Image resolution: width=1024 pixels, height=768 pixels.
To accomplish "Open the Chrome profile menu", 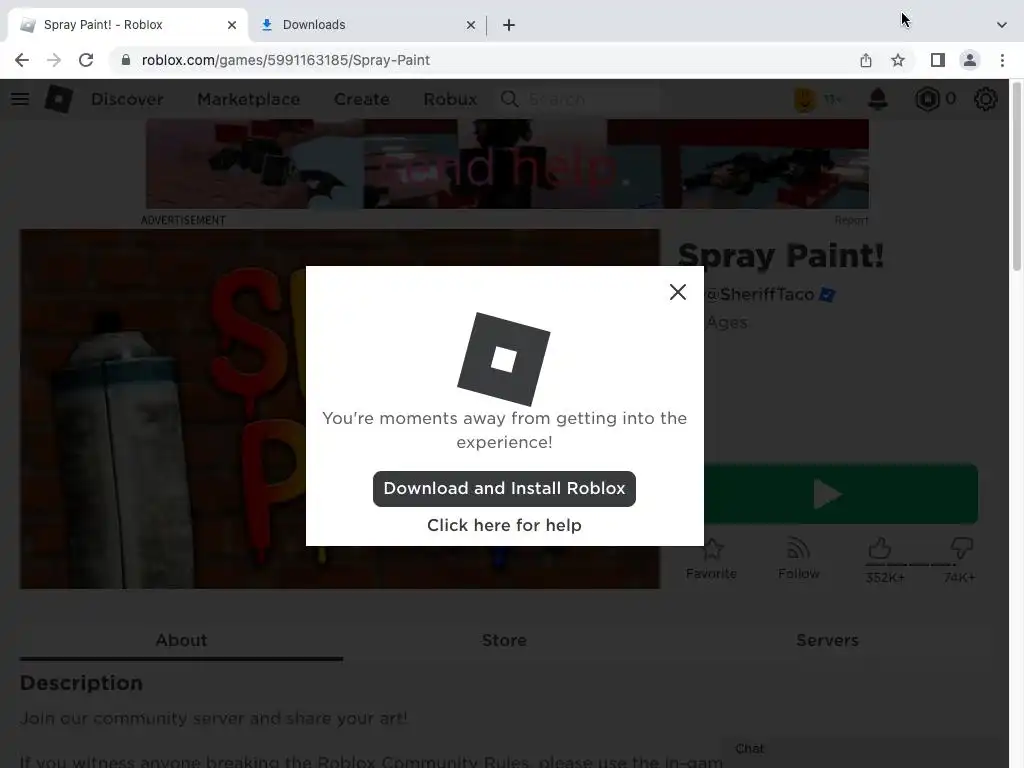I will click(970, 60).
